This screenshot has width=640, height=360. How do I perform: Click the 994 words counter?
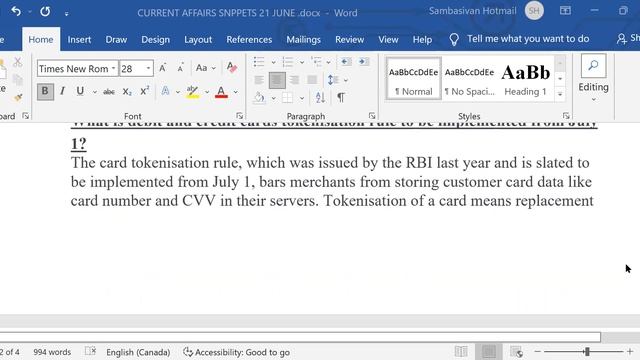(x=52, y=352)
